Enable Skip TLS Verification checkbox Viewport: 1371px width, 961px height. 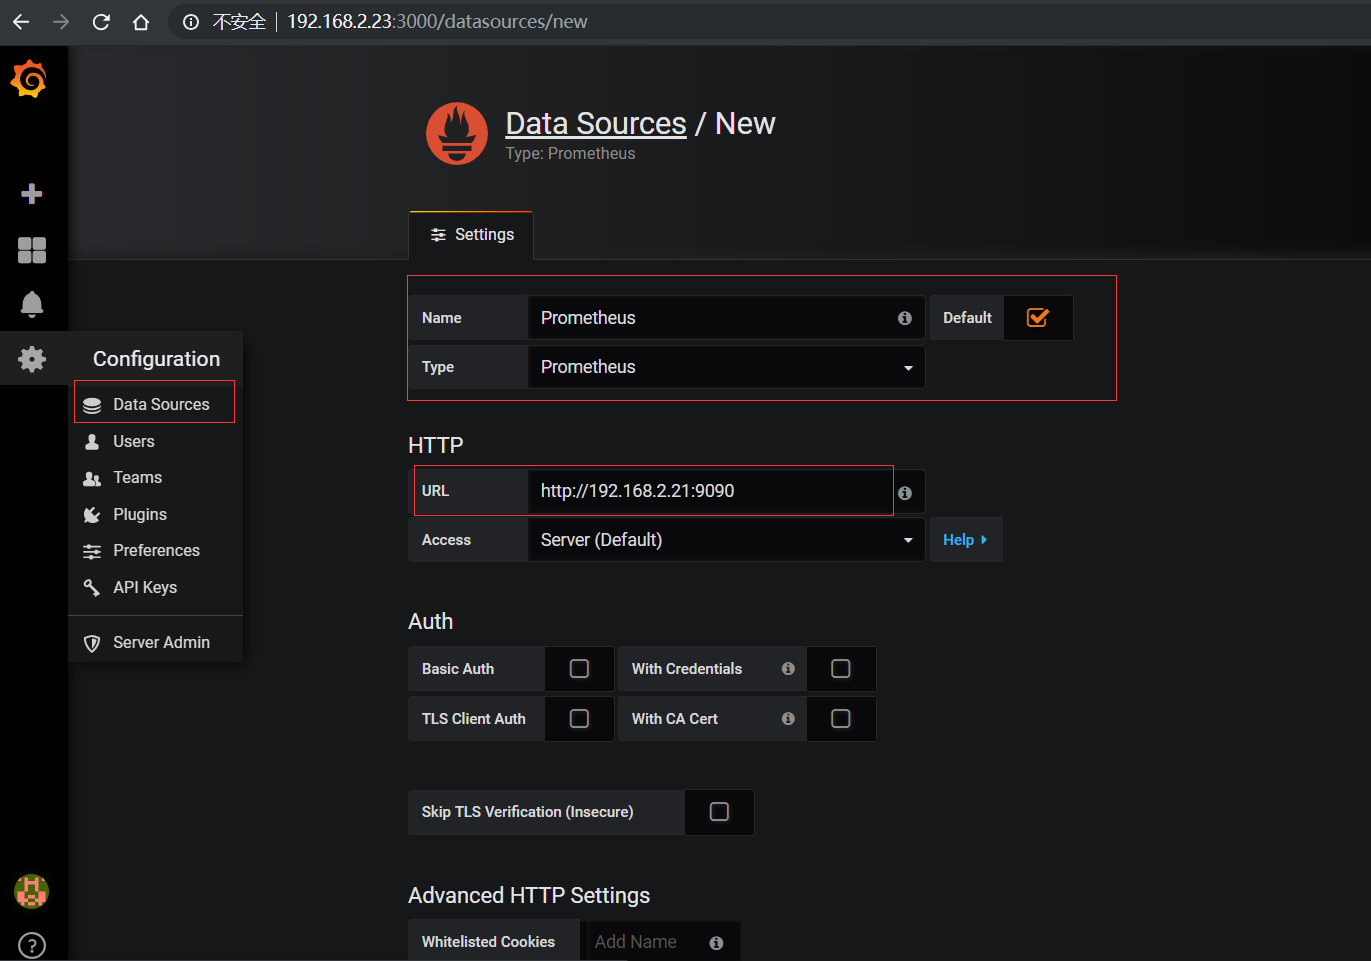click(x=719, y=812)
